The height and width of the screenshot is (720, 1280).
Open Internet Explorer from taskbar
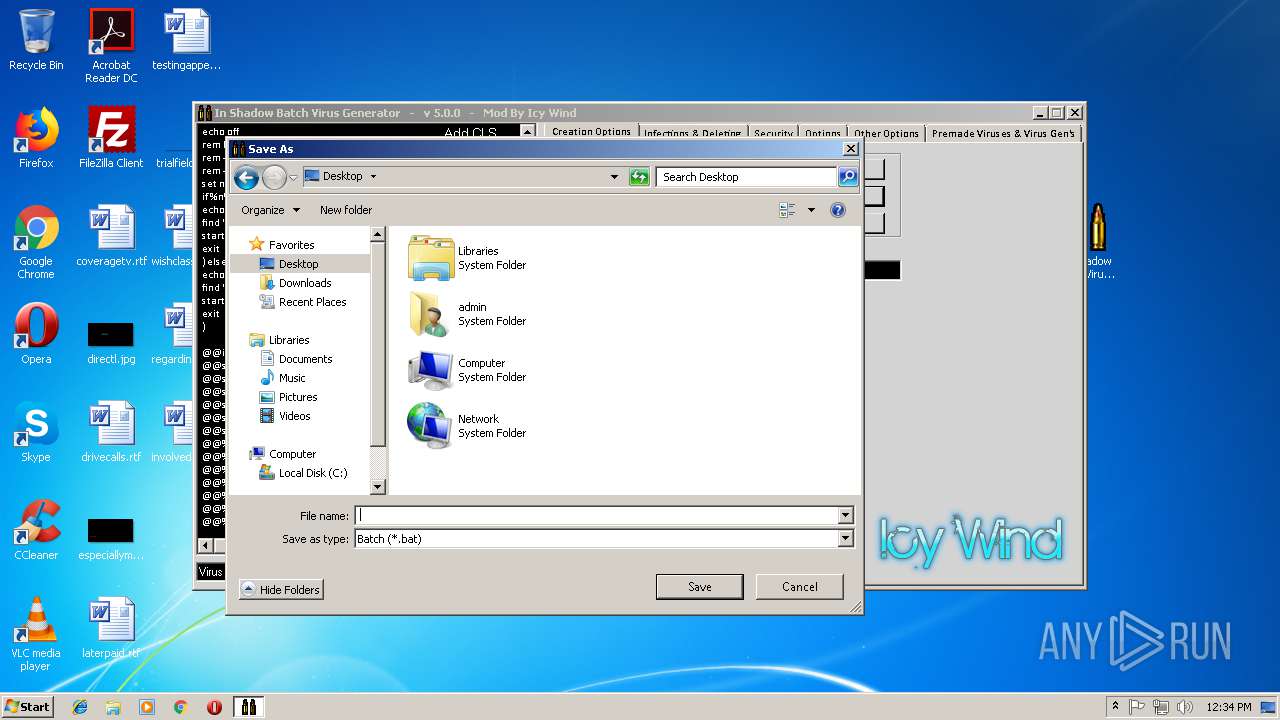pyautogui.click(x=80, y=707)
